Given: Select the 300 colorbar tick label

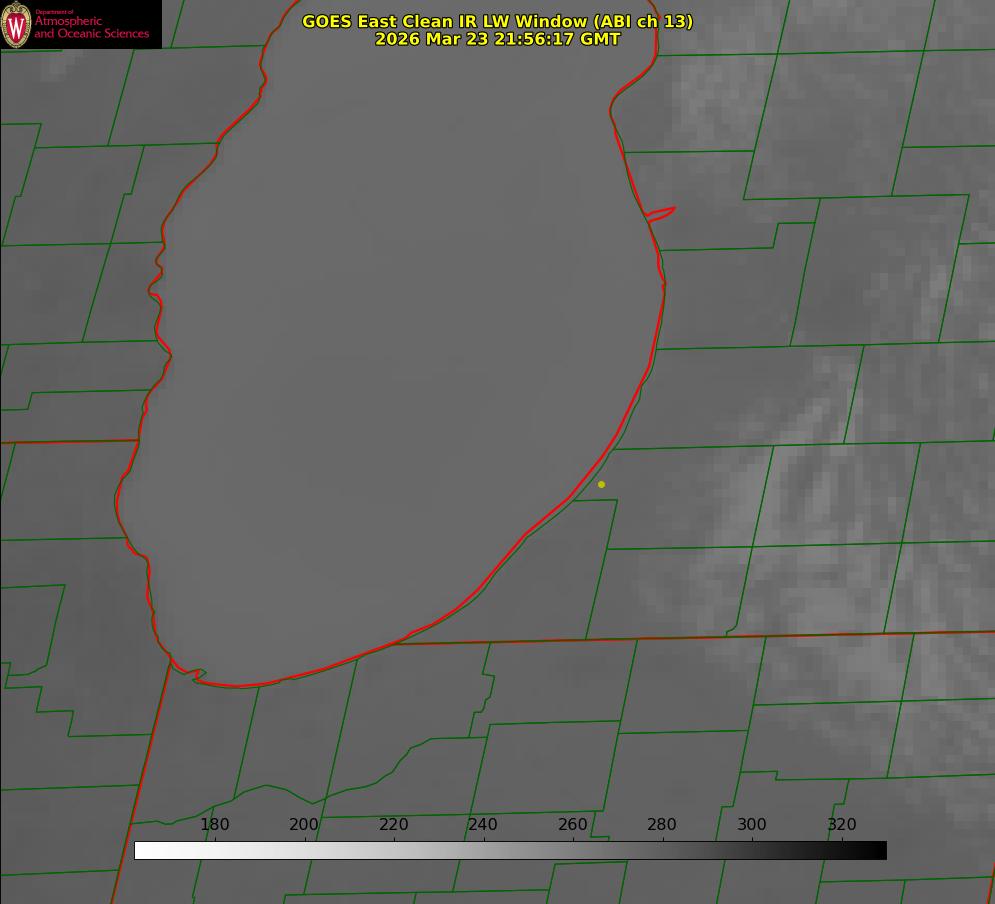Looking at the screenshot, I should [x=752, y=824].
